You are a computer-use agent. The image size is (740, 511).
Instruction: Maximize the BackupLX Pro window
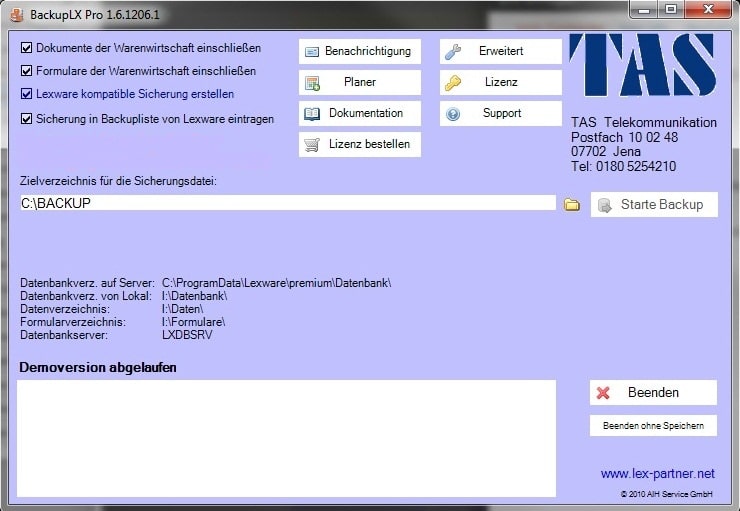tap(671, 9)
